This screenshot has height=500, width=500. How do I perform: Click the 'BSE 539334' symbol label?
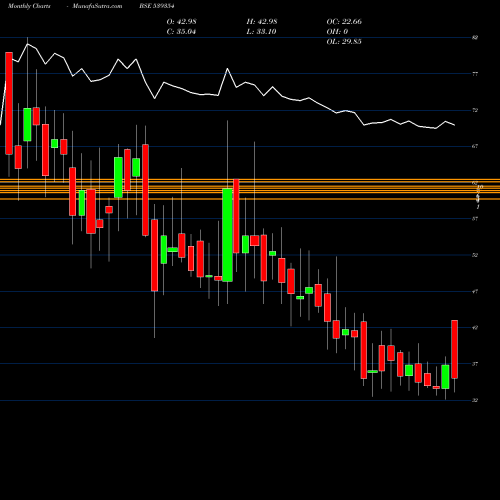click(x=157, y=6)
